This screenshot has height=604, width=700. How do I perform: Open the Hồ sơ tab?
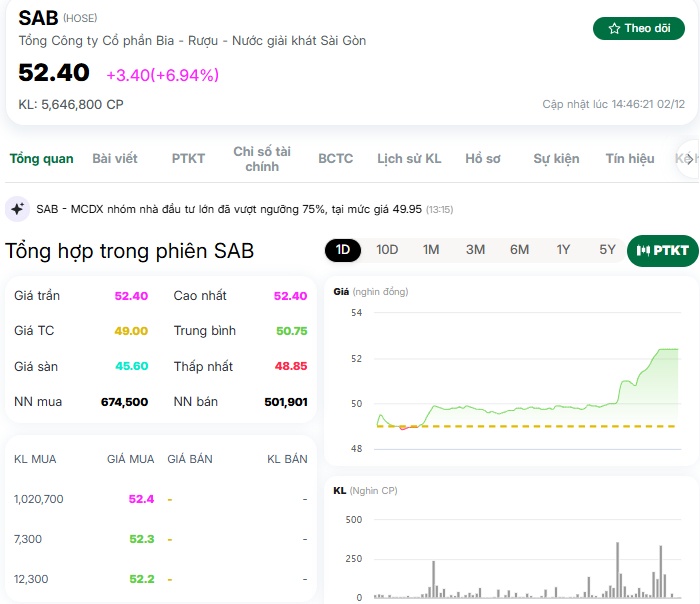(x=483, y=159)
